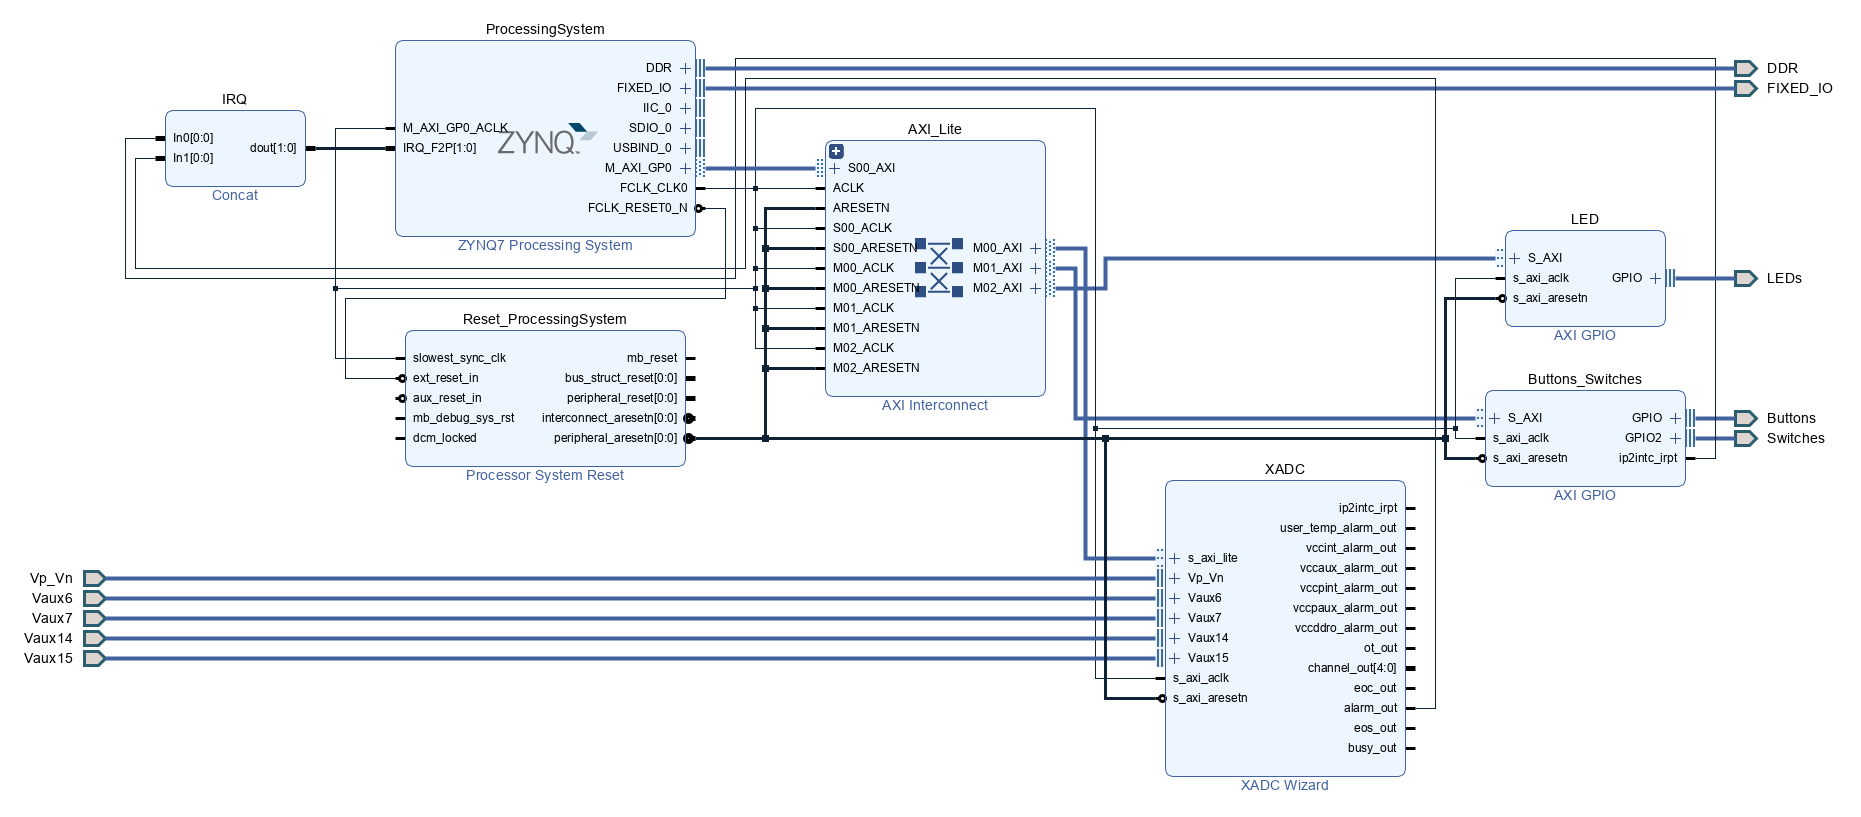The image size is (1861, 817).
Task: Select the Buttons output port symbol
Action: (x=1745, y=418)
